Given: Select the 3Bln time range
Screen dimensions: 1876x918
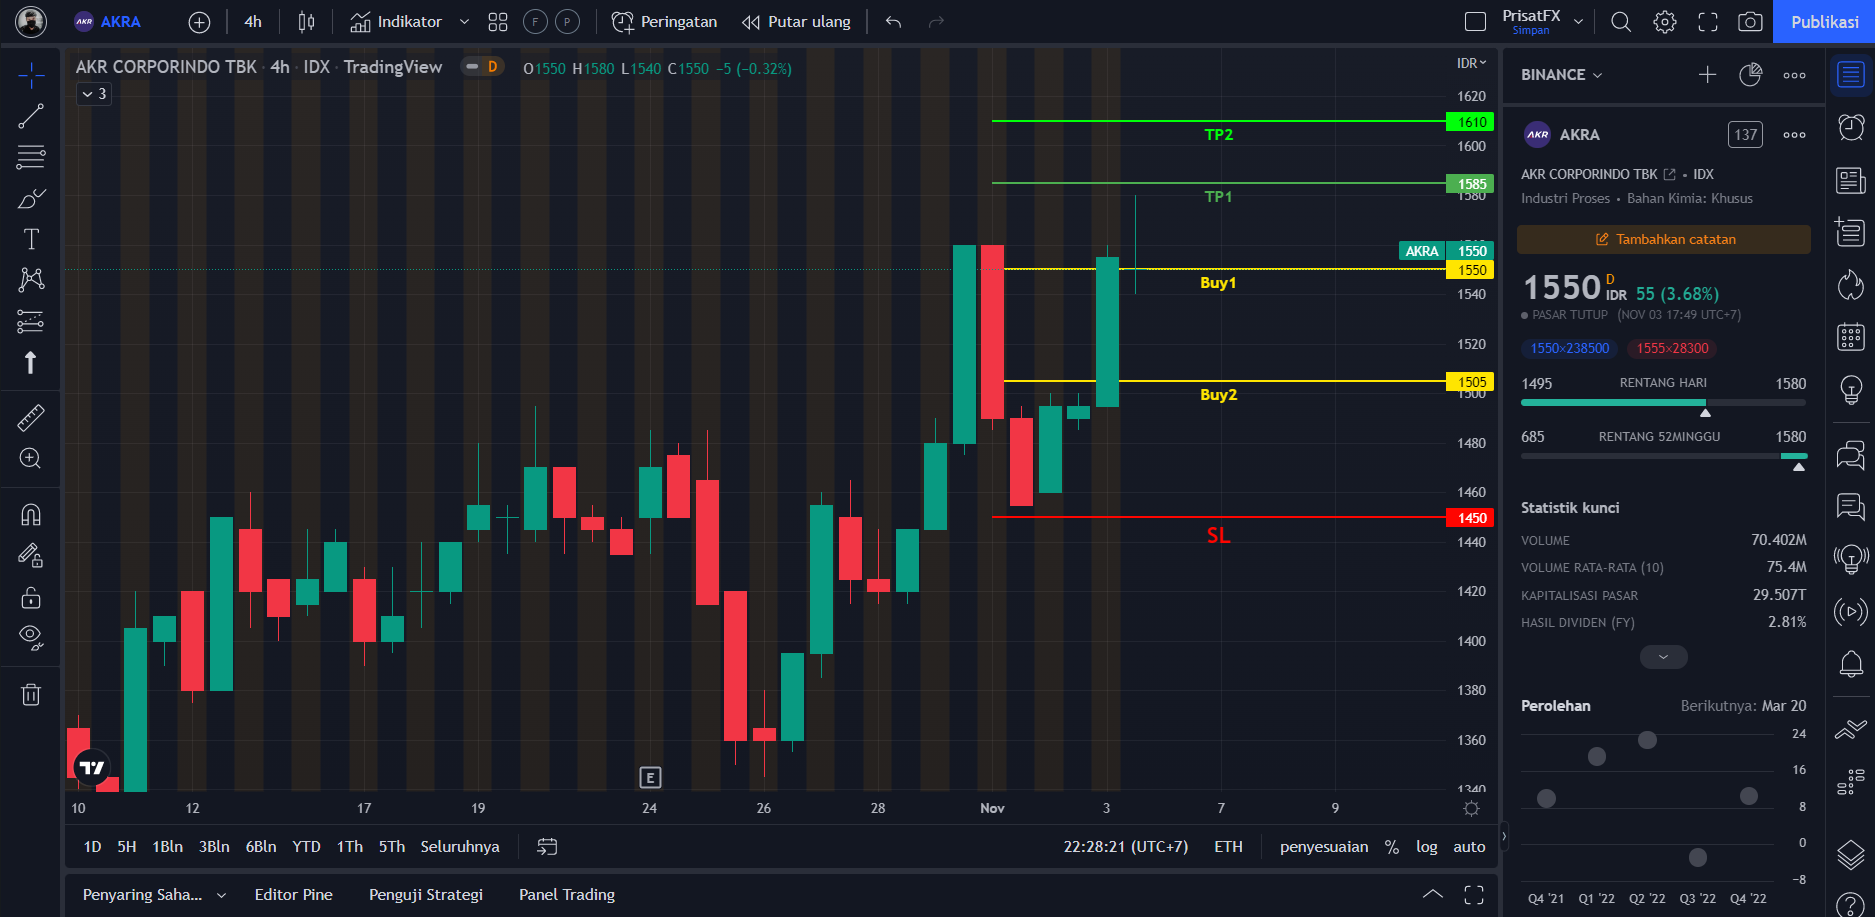Looking at the screenshot, I should pyautogui.click(x=214, y=847).
